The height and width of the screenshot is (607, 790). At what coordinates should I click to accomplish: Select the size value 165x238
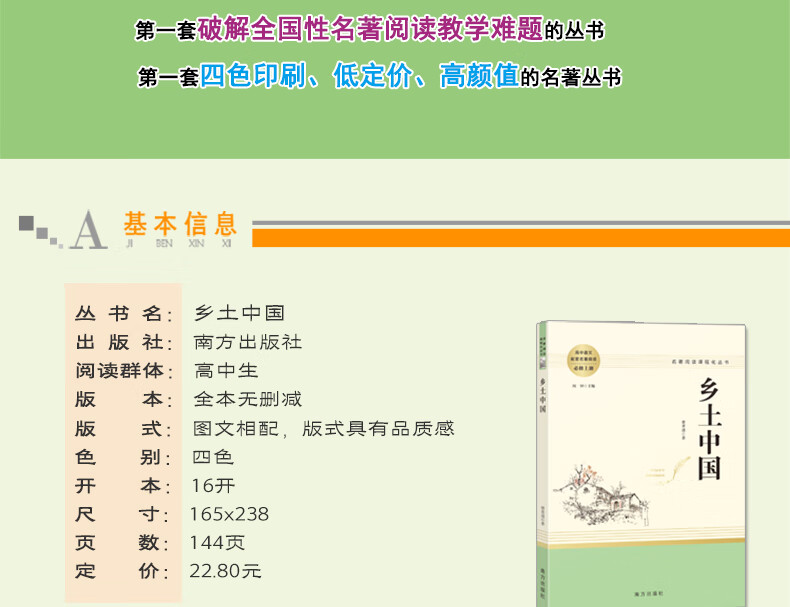(229, 514)
